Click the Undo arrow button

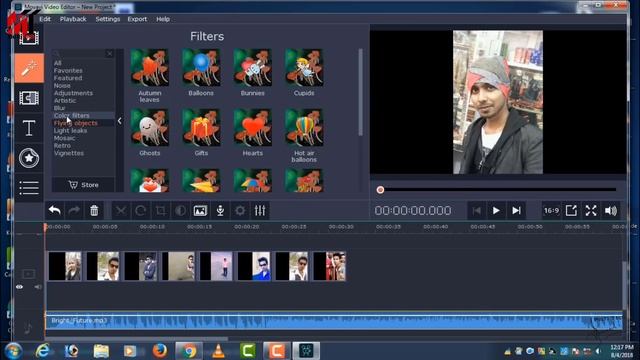point(55,211)
